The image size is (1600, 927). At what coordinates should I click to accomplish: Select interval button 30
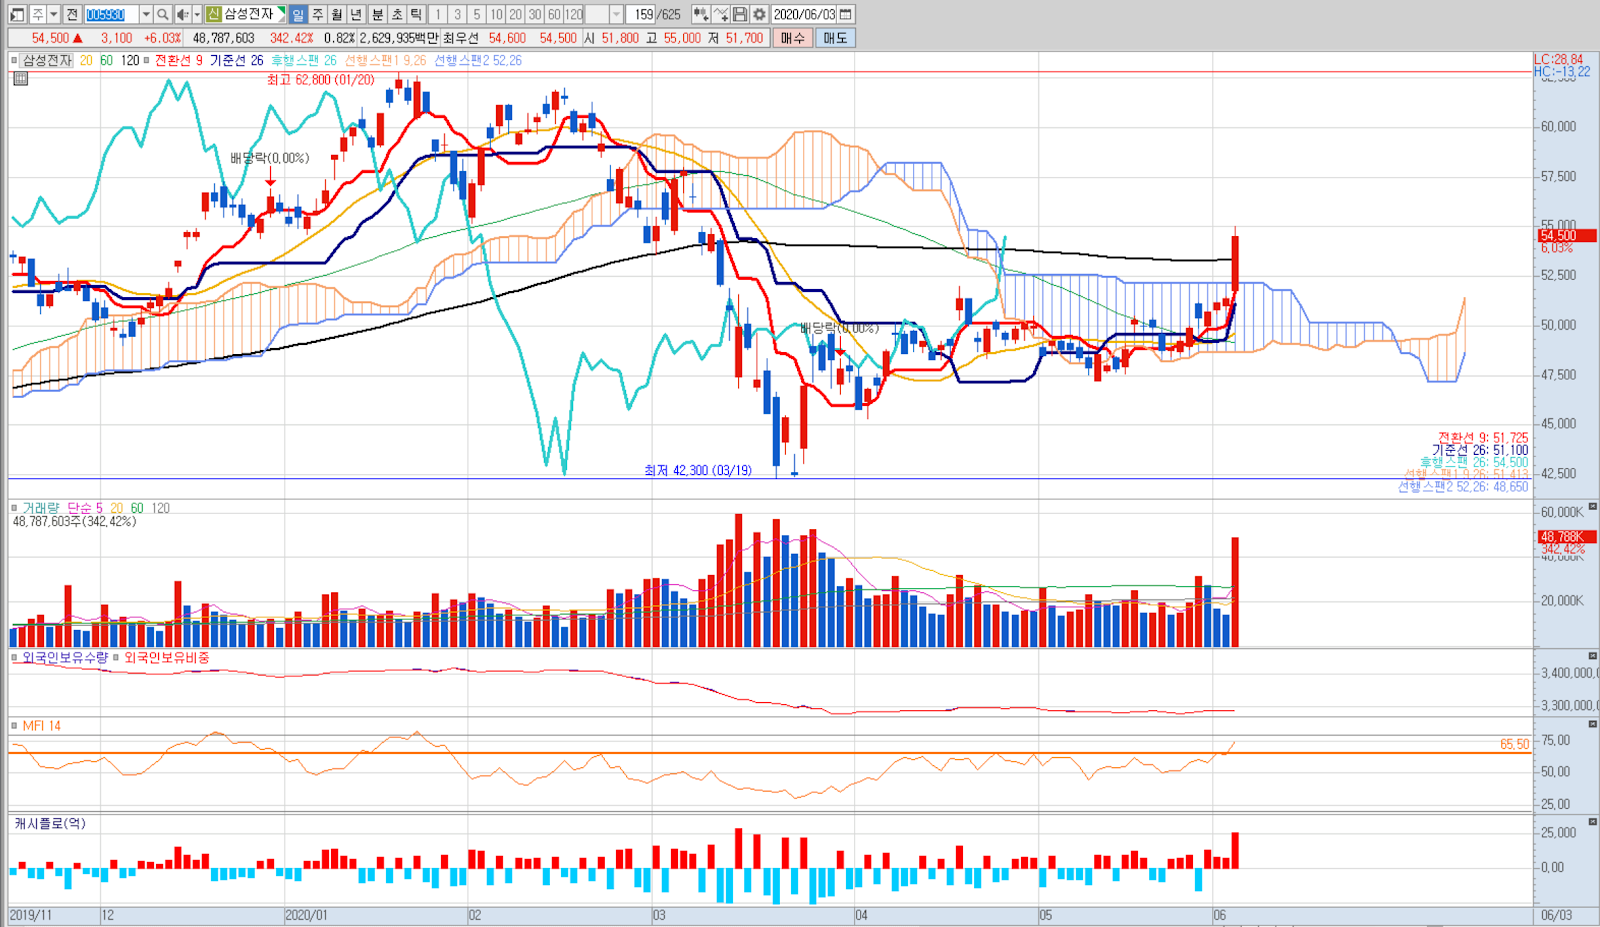click(535, 14)
